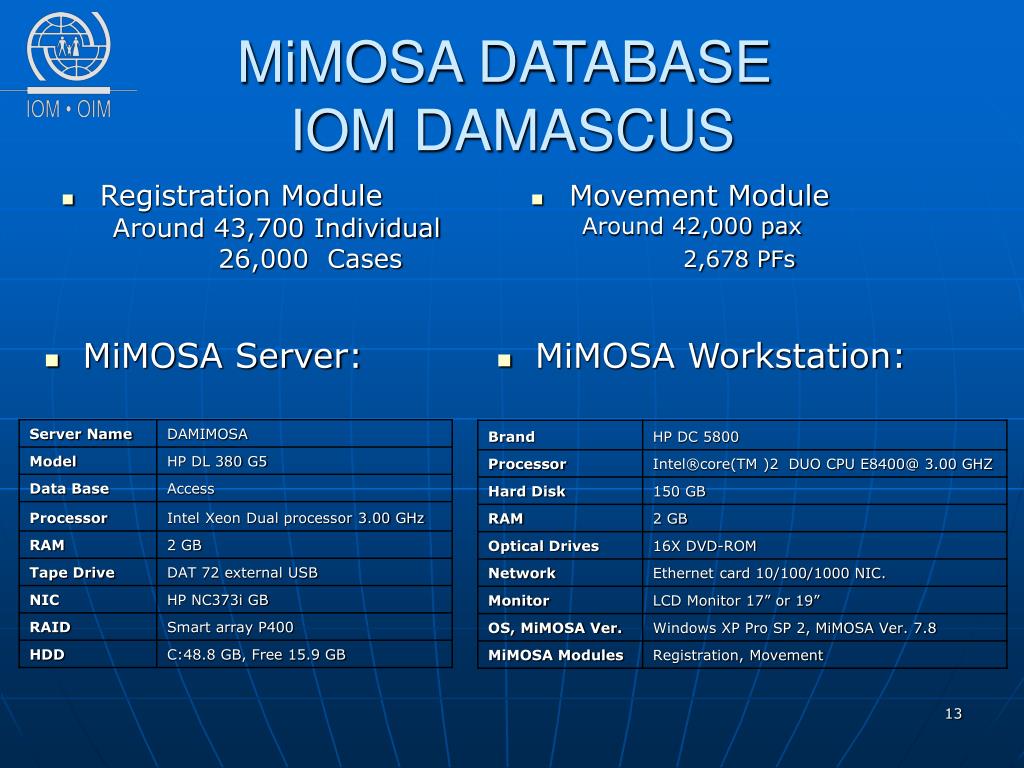1024x768 pixels.
Task: Select the Intel core DUO CPU E8400 cell
Action: pos(825,464)
